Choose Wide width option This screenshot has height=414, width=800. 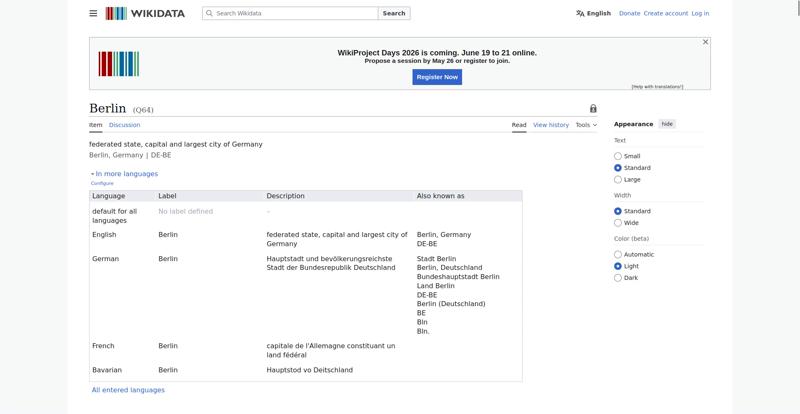[618, 223]
